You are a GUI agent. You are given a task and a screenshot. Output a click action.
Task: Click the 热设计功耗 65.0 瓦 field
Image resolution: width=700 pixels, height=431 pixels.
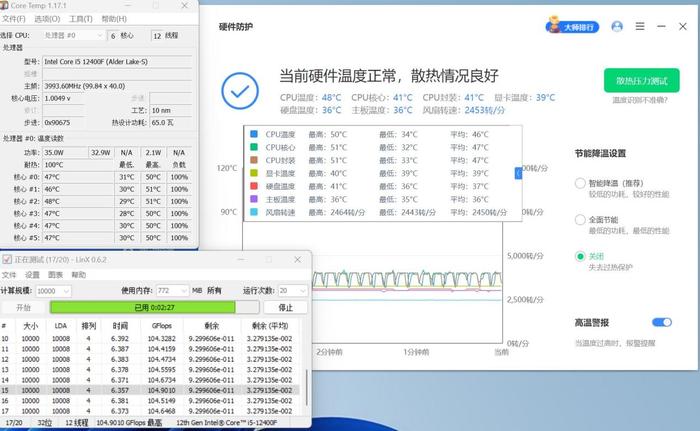171,122
